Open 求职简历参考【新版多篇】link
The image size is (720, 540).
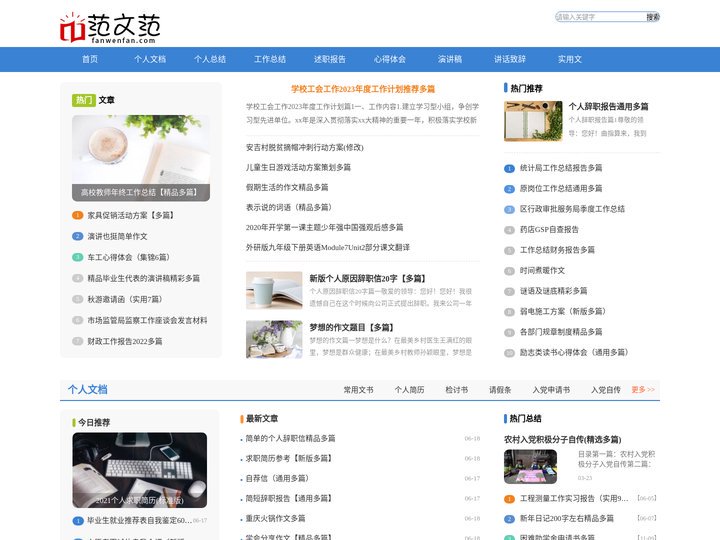click(x=288, y=459)
